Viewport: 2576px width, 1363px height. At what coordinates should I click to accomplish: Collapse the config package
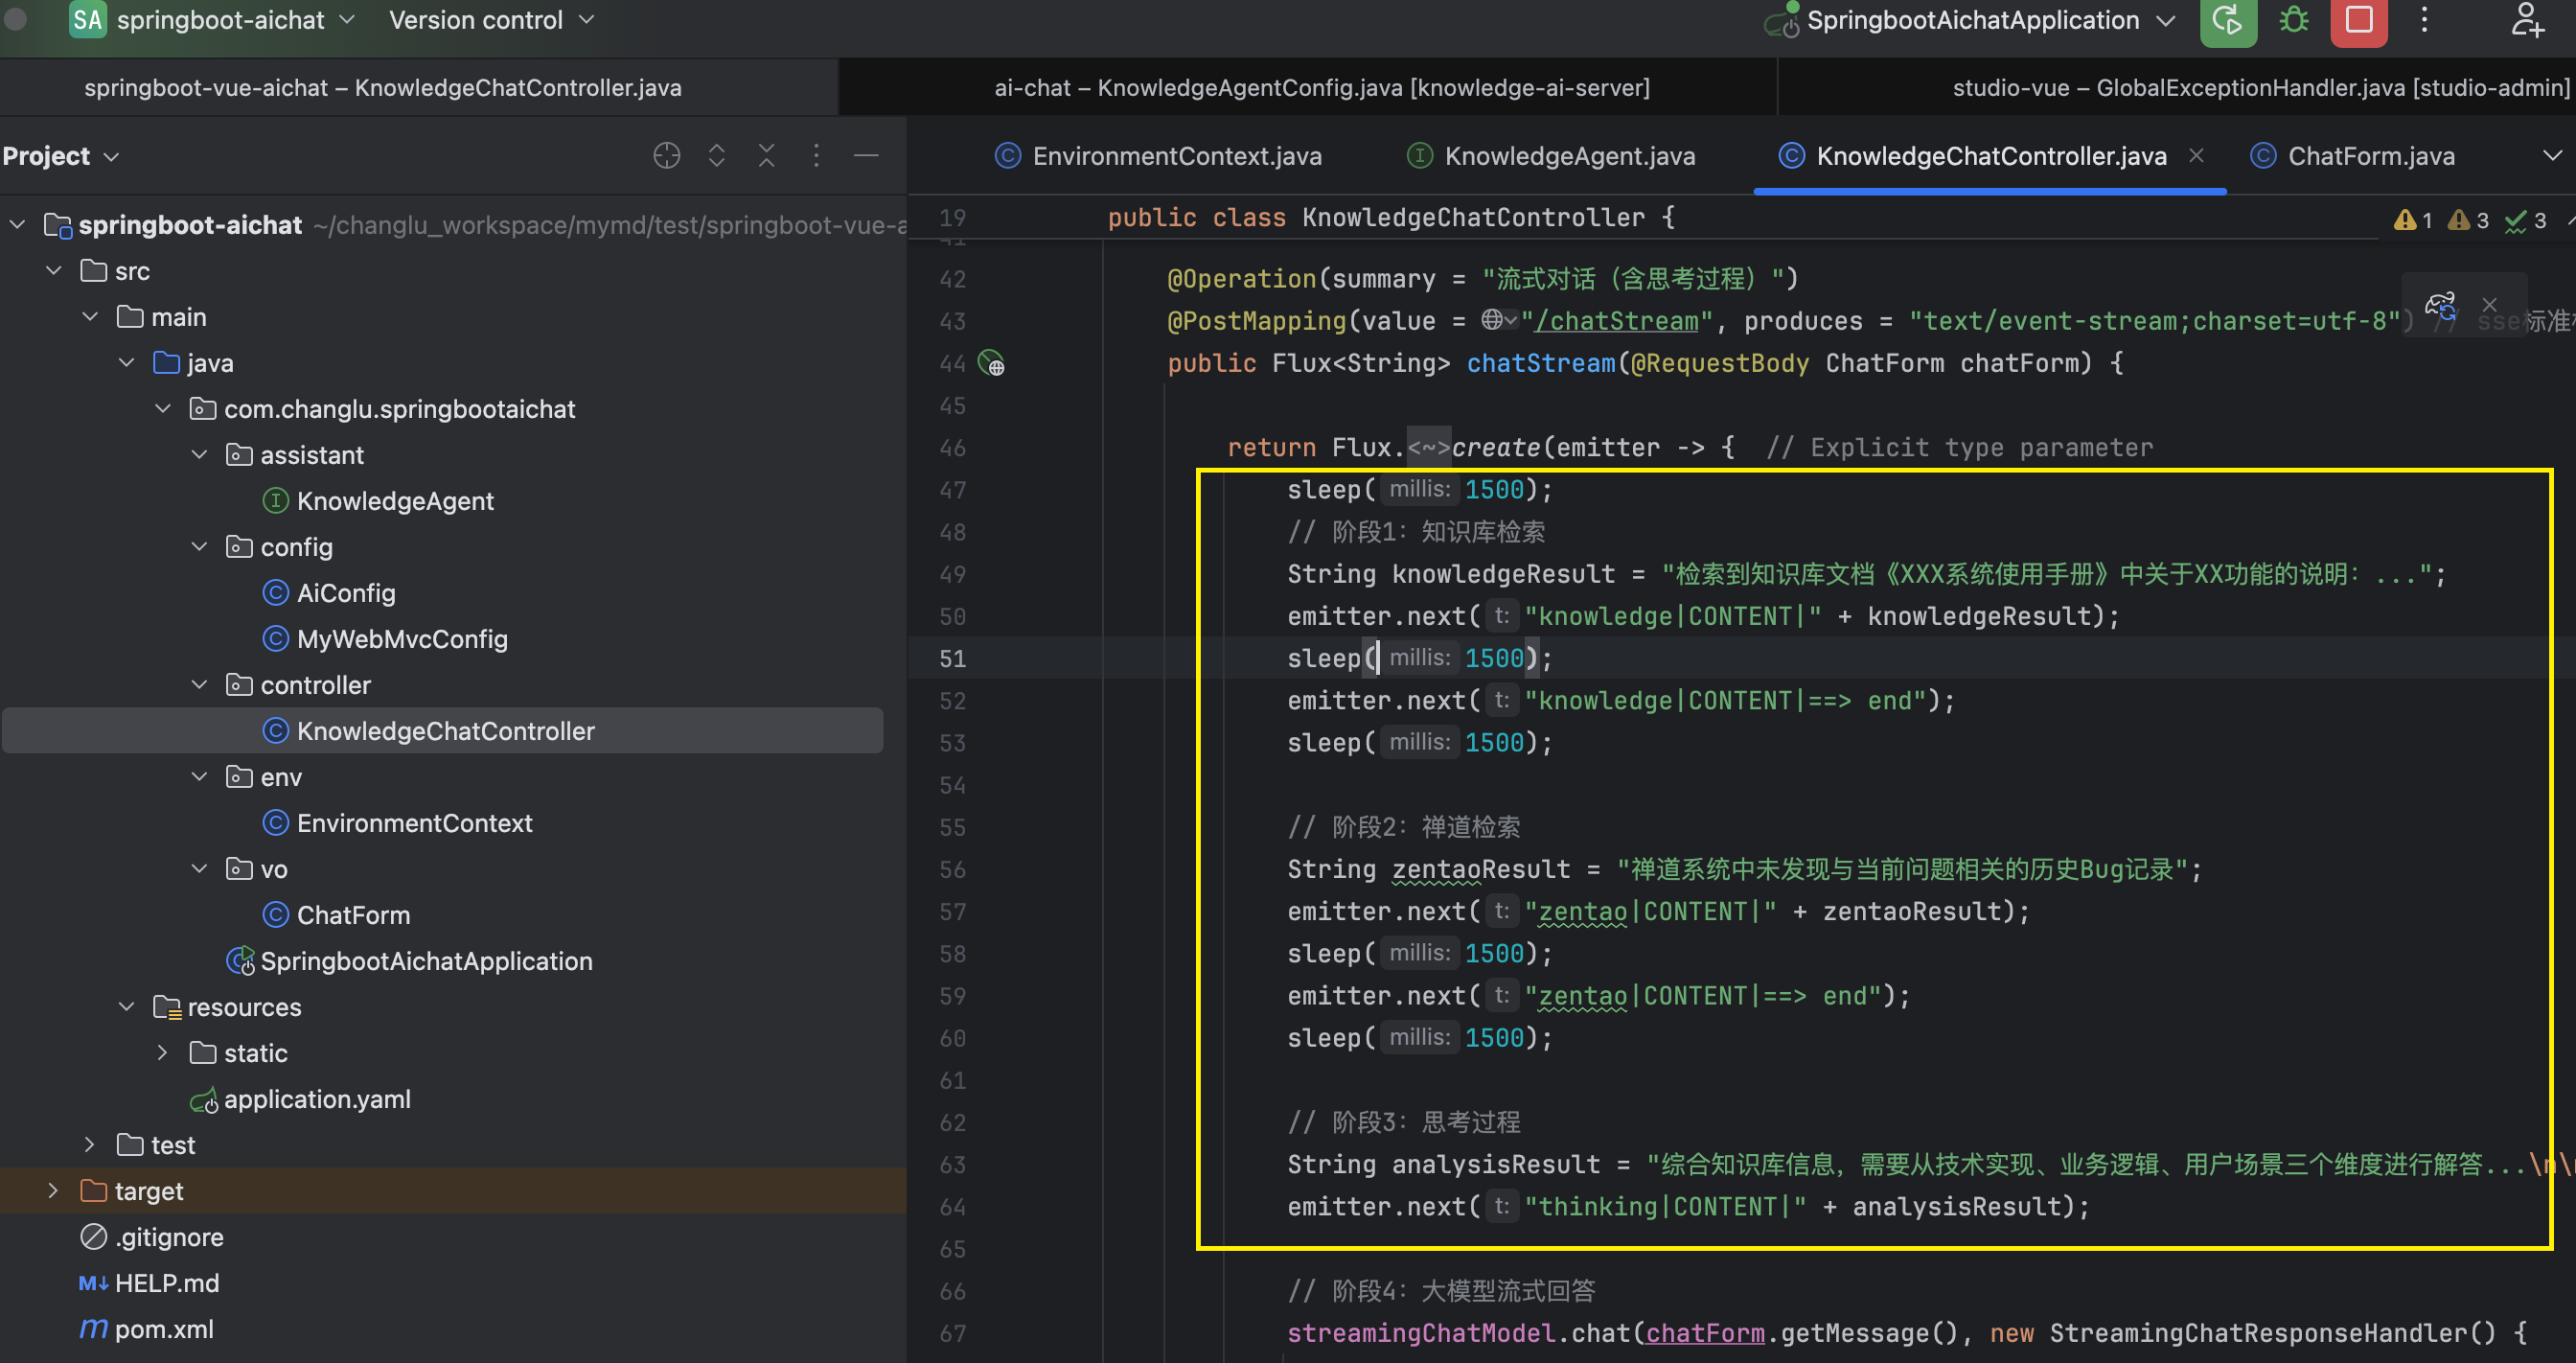199,547
